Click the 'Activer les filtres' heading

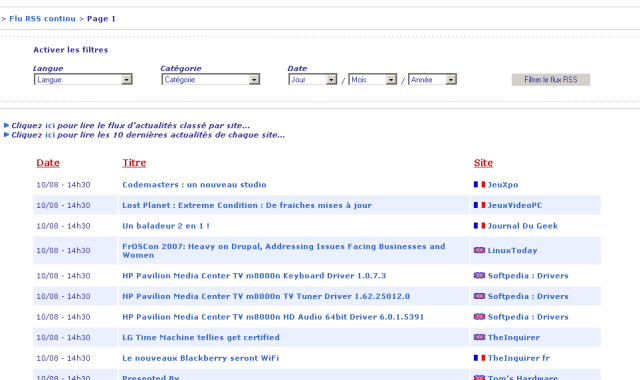(71, 50)
